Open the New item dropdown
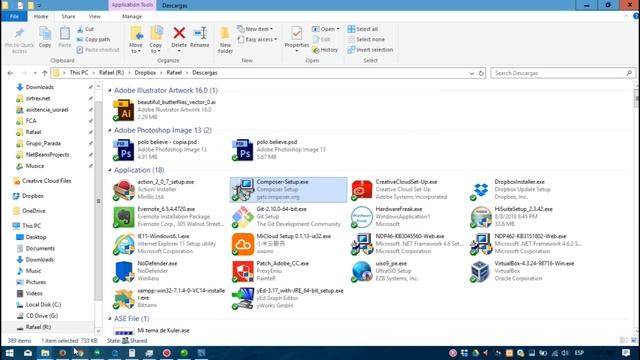640x360 pixels. [255, 29]
